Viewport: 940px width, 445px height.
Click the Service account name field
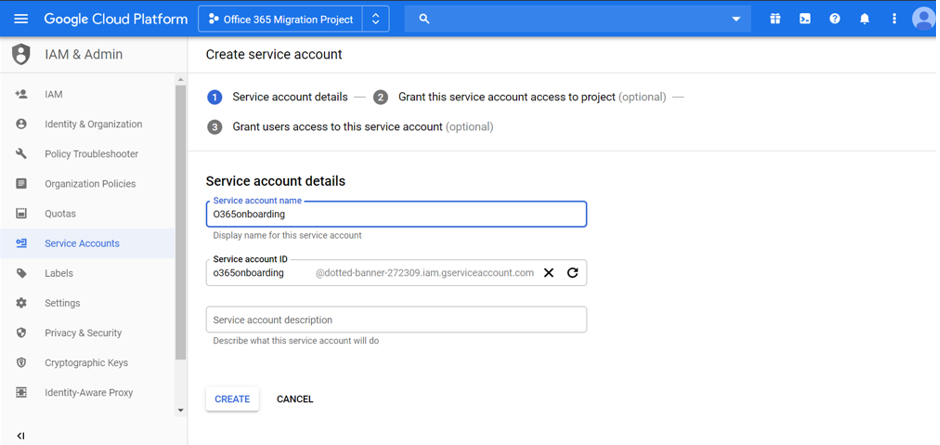pyautogui.click(x=396, y=214)
